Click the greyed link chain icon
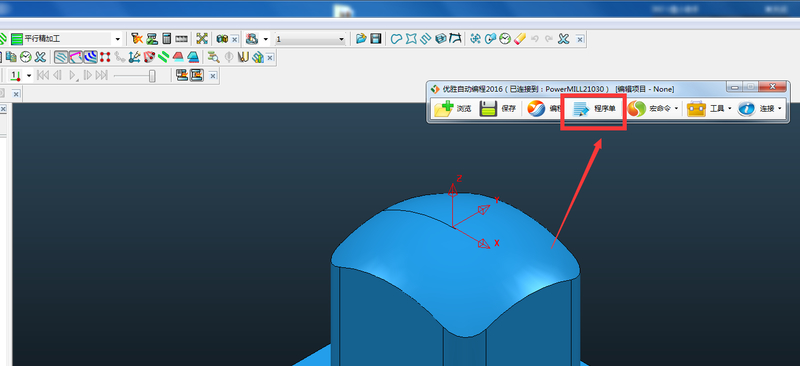Image resolution: width=800 pixels, height=366 pixels. [120, 57]
